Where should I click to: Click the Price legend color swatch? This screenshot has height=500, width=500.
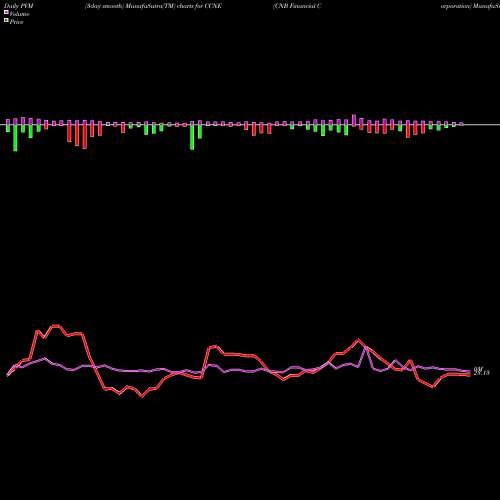[6, 20]
